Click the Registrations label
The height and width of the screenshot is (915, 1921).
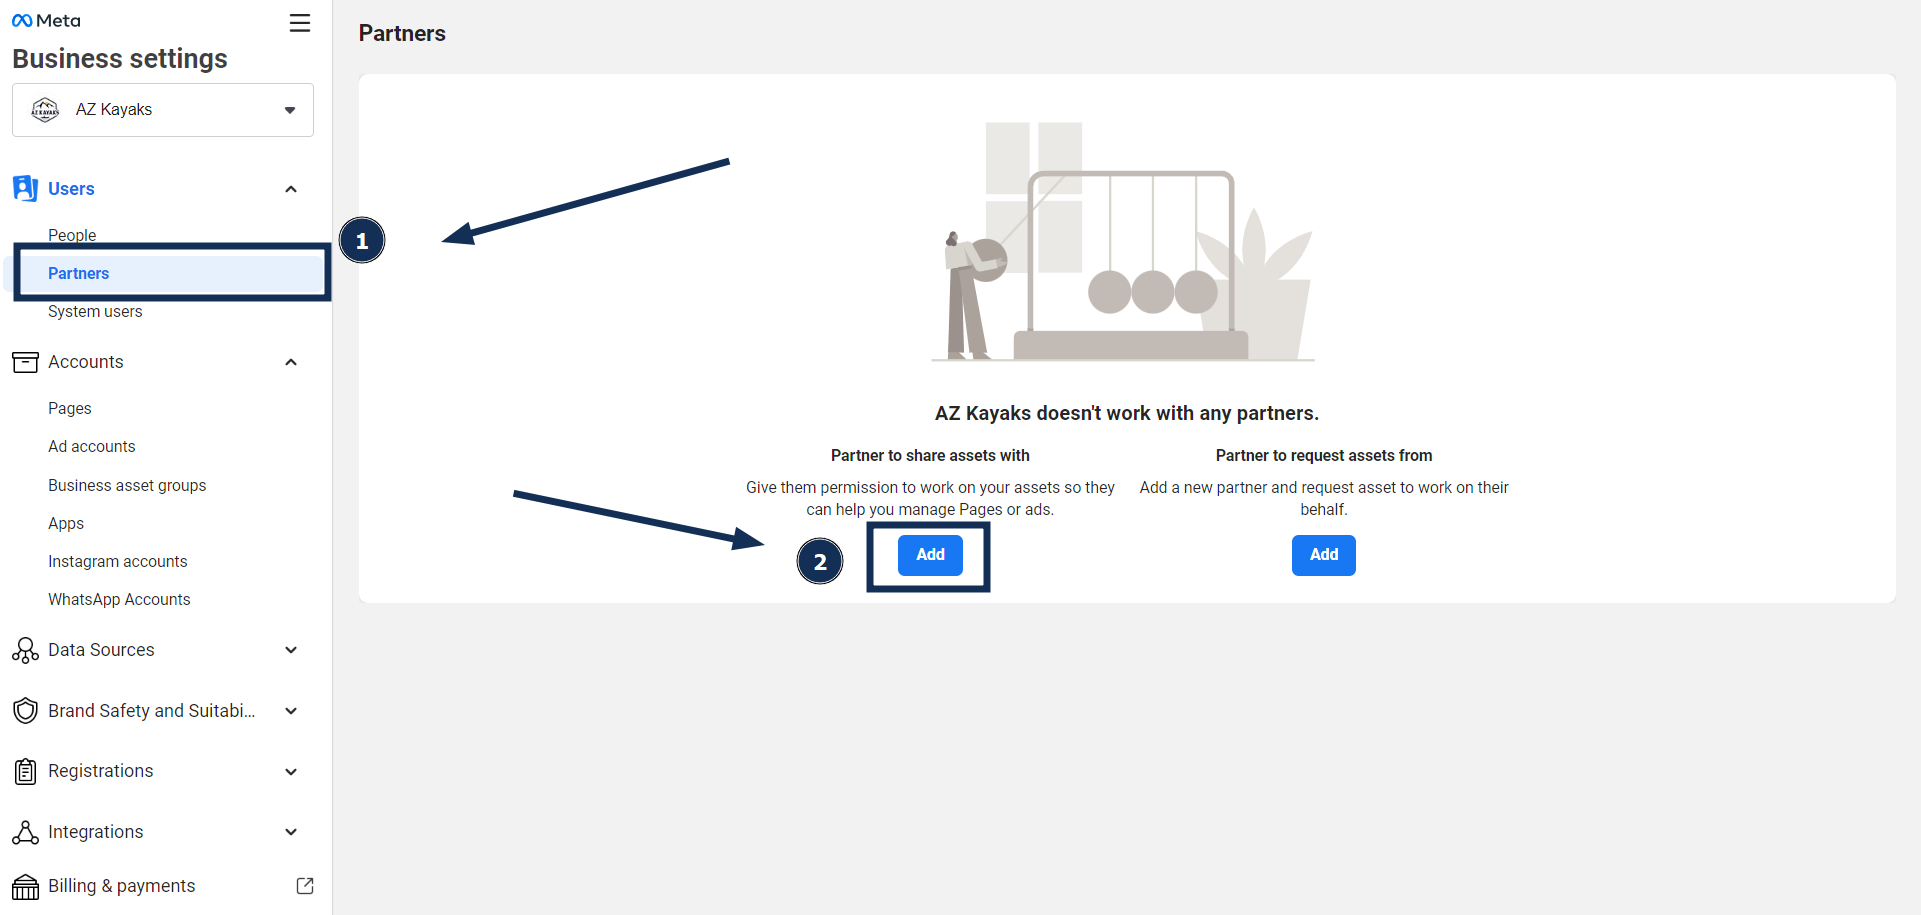pos(101,771)
